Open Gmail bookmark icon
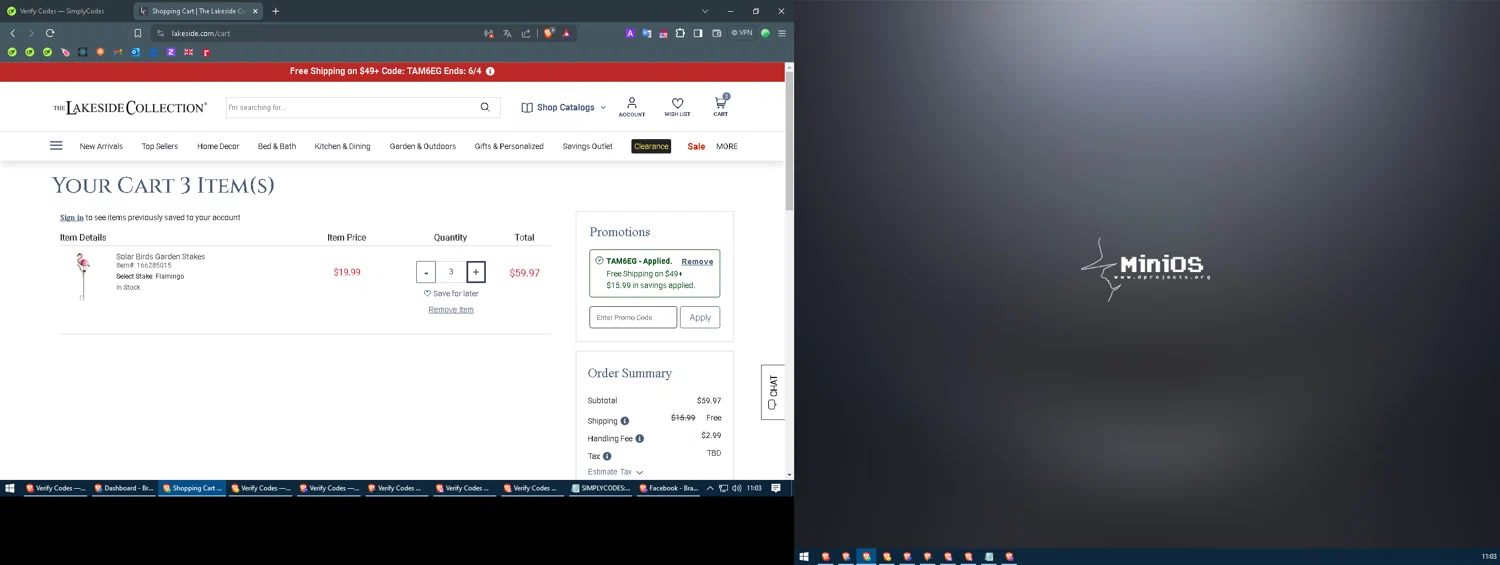 pos(118,52)
